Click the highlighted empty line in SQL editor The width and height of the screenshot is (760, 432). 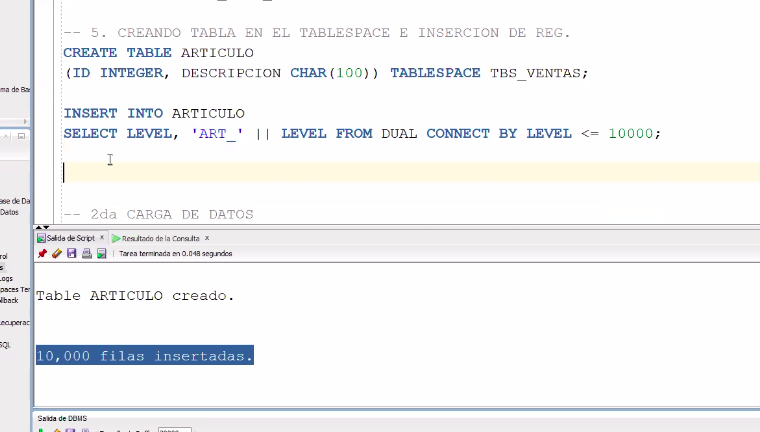click(x=400, y=172)
